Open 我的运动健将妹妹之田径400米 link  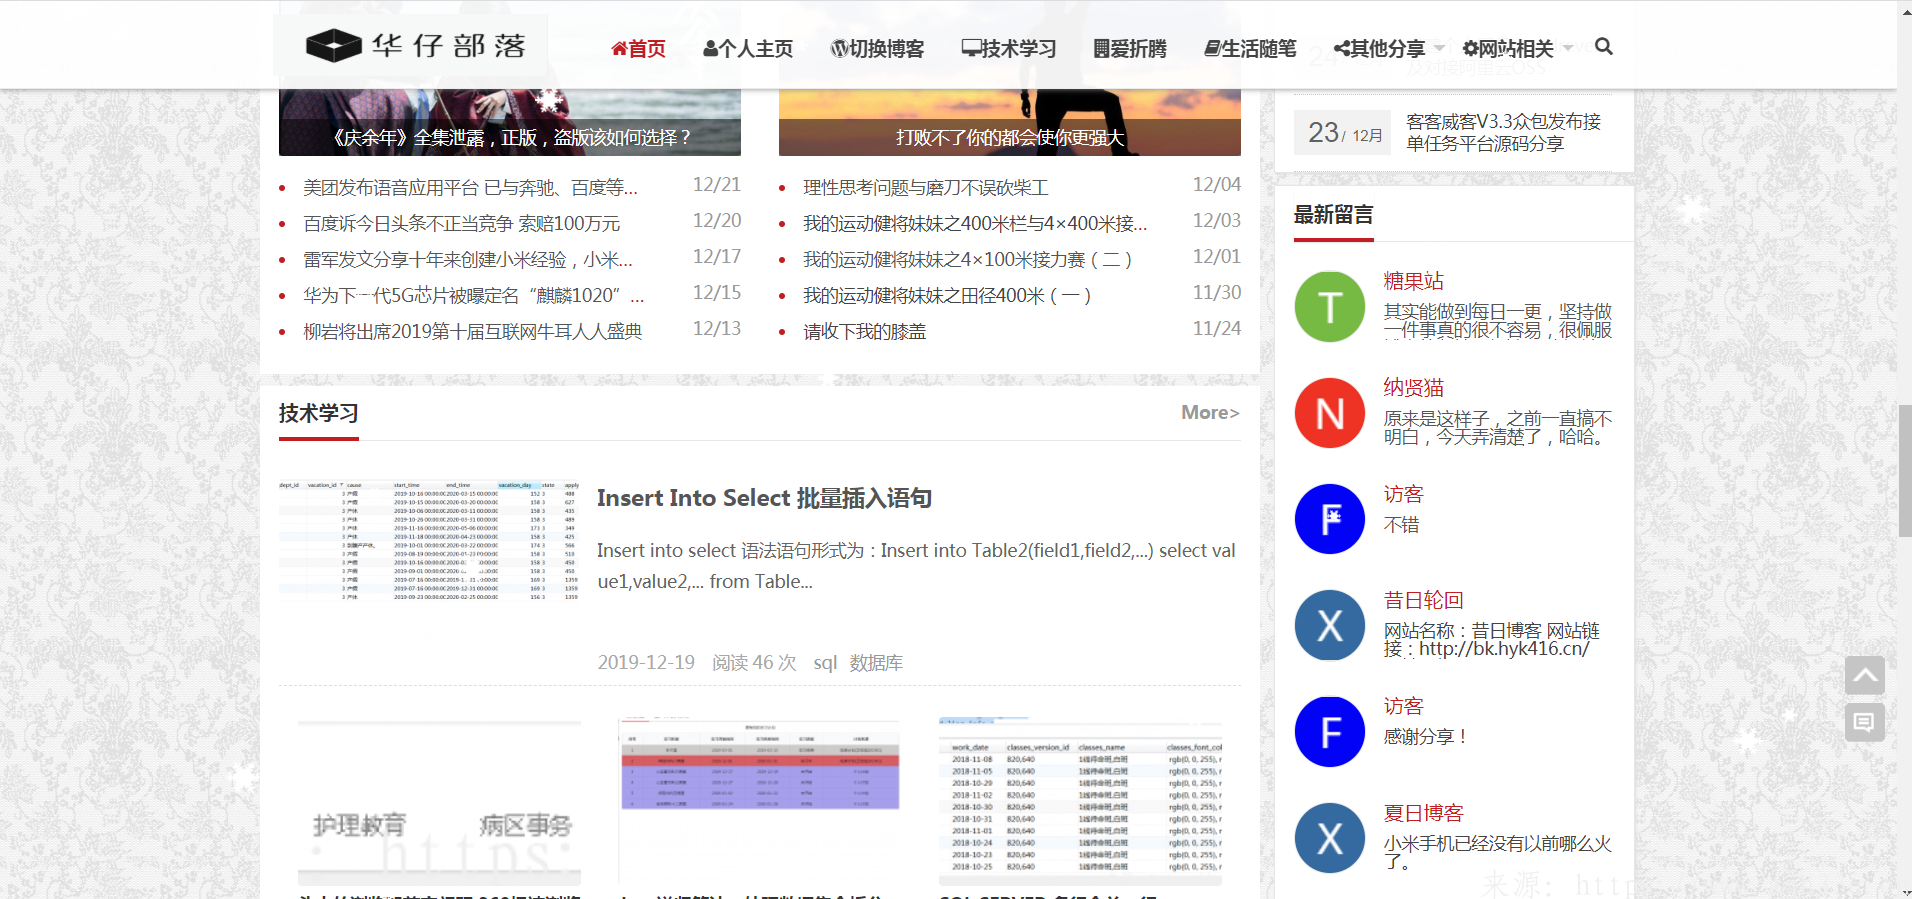[x=947, y=296]
